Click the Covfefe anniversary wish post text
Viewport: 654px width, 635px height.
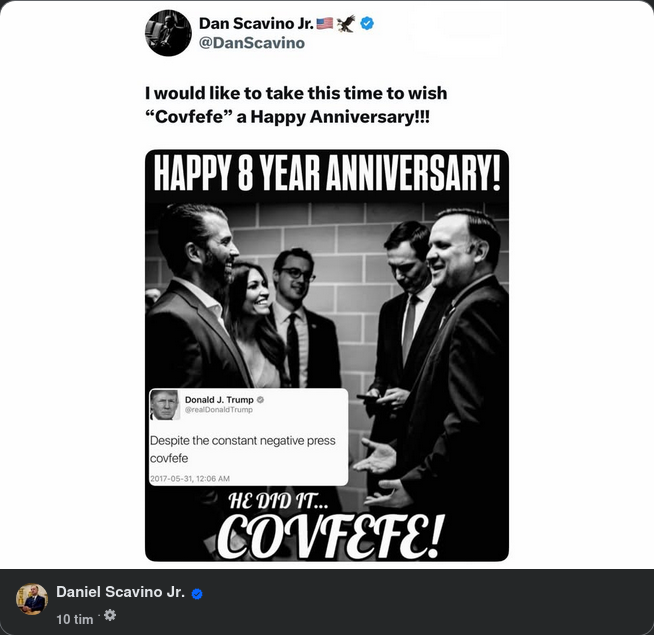[296, 105]
